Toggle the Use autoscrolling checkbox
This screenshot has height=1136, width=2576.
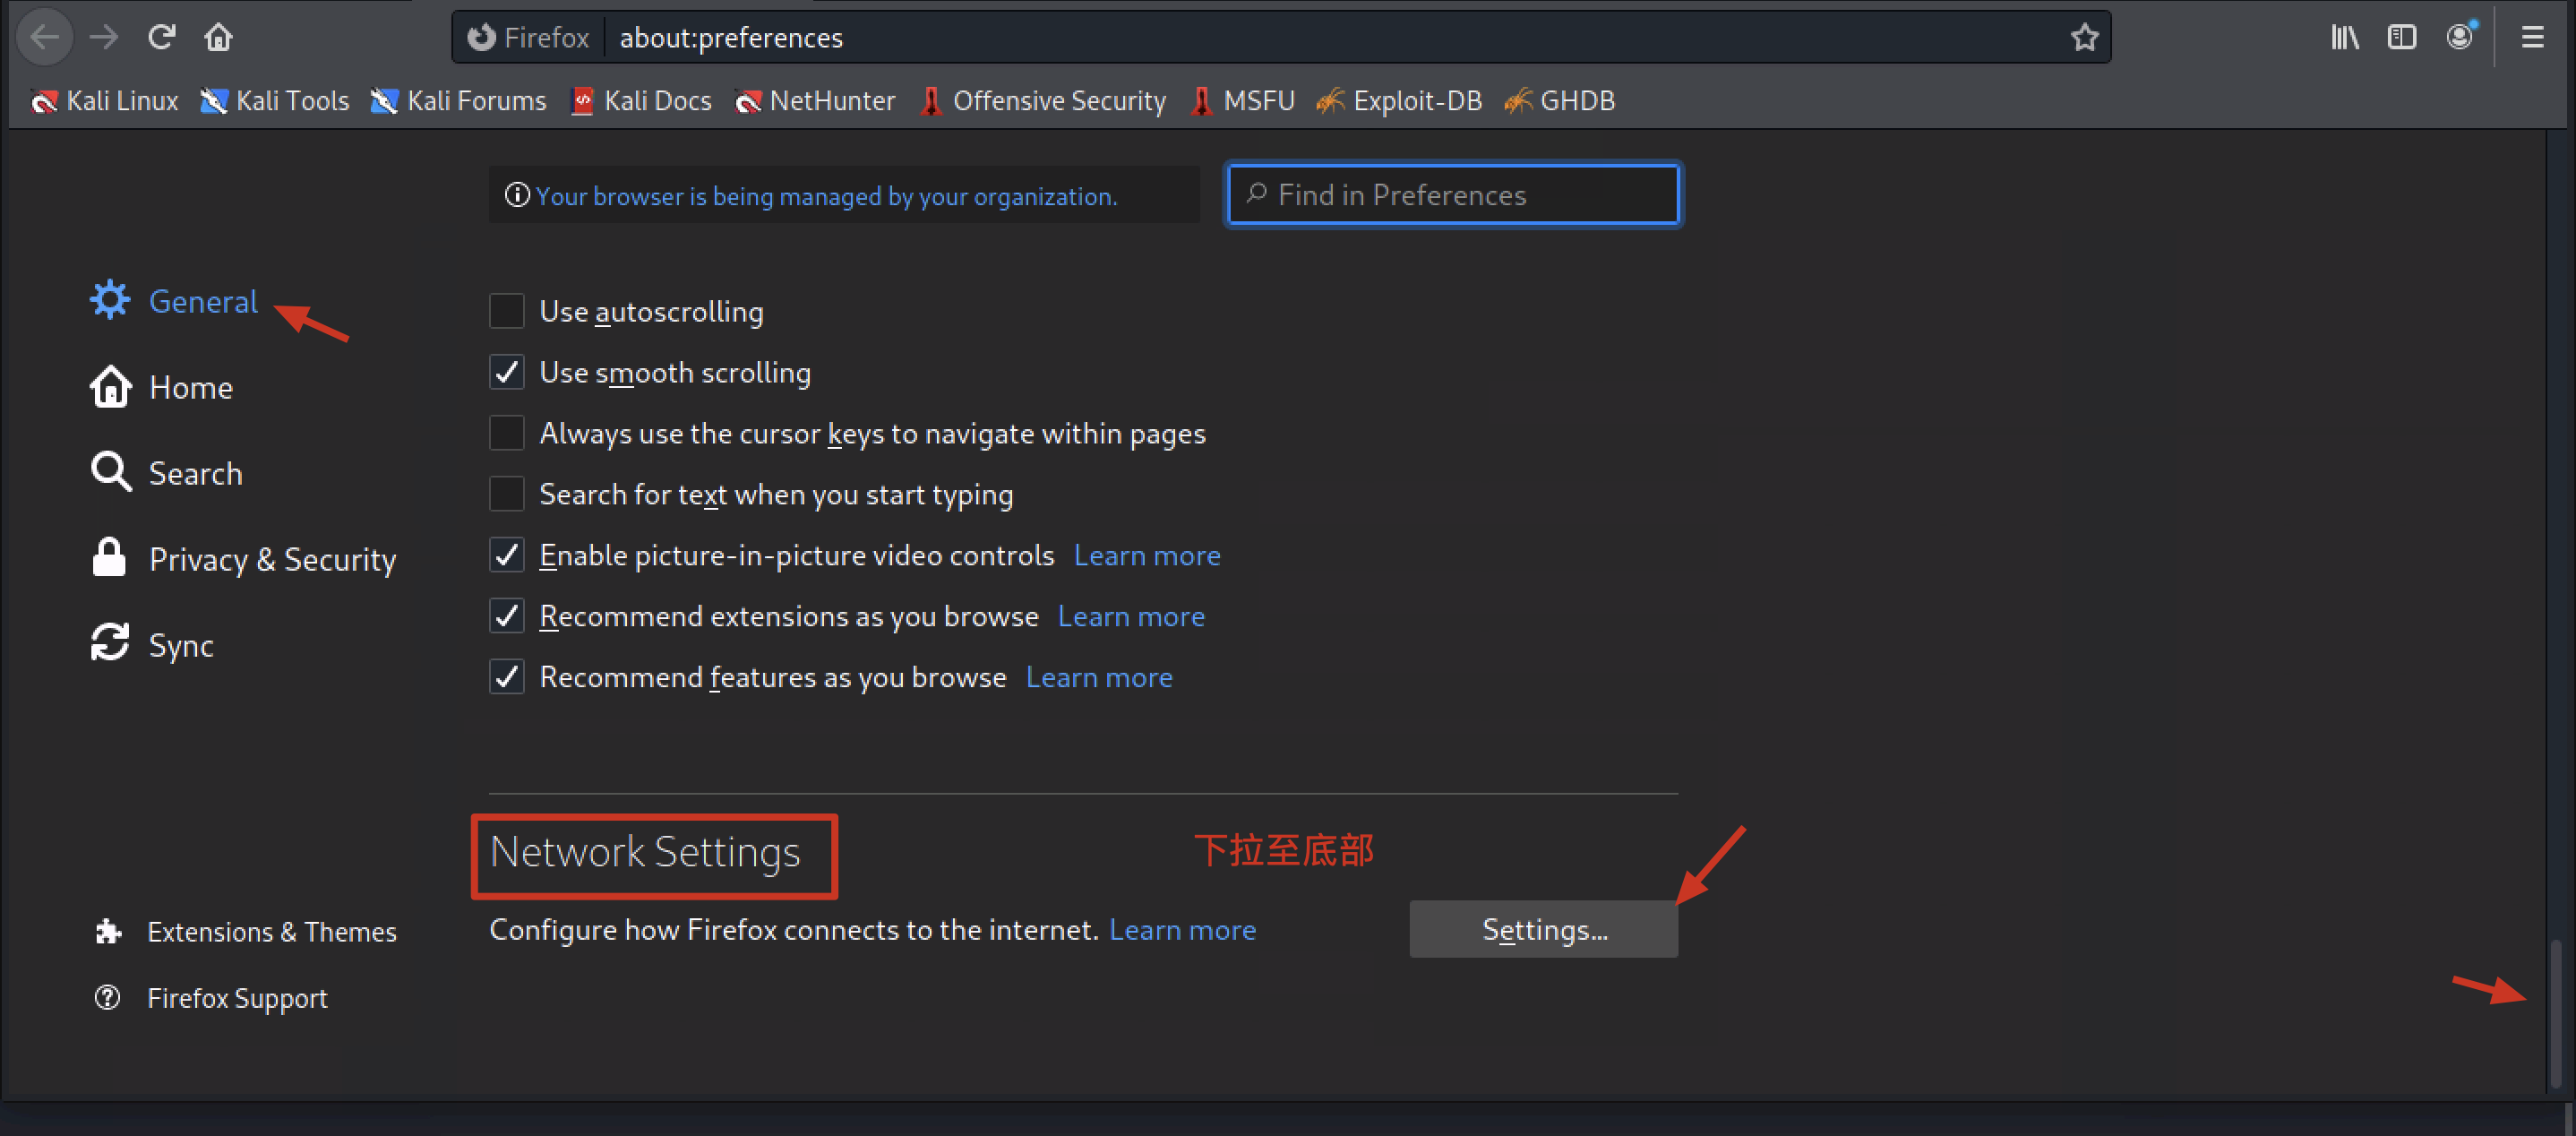tap(508, 311)
